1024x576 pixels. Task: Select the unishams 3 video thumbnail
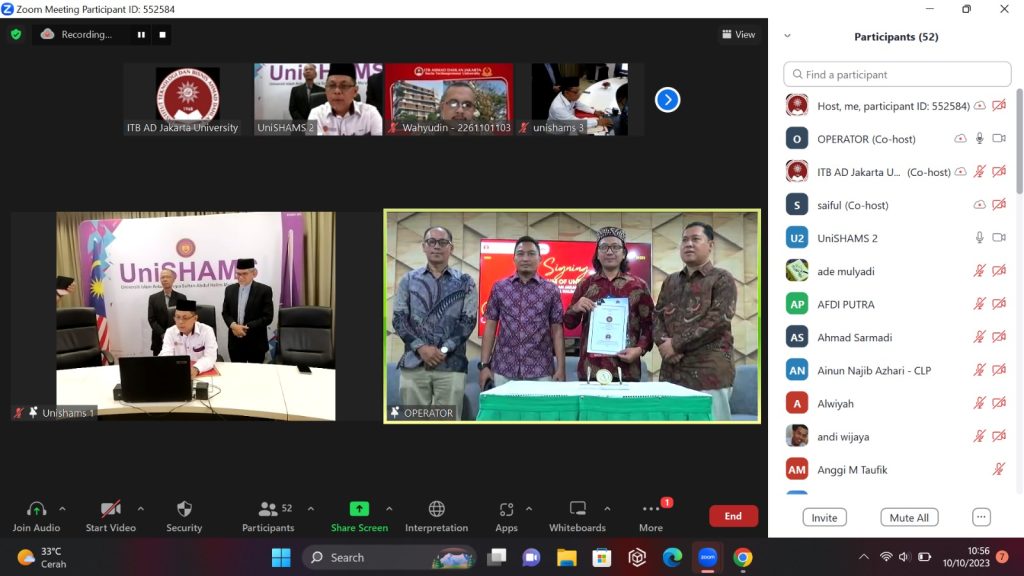point(580,99)
